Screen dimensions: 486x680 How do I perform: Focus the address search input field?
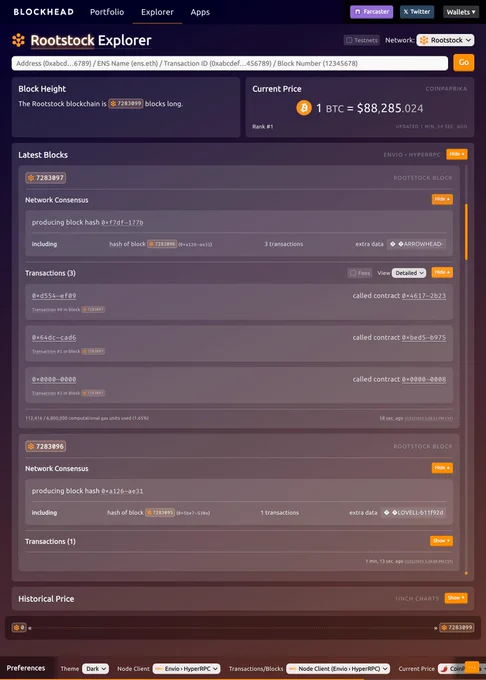coord(230,63)
